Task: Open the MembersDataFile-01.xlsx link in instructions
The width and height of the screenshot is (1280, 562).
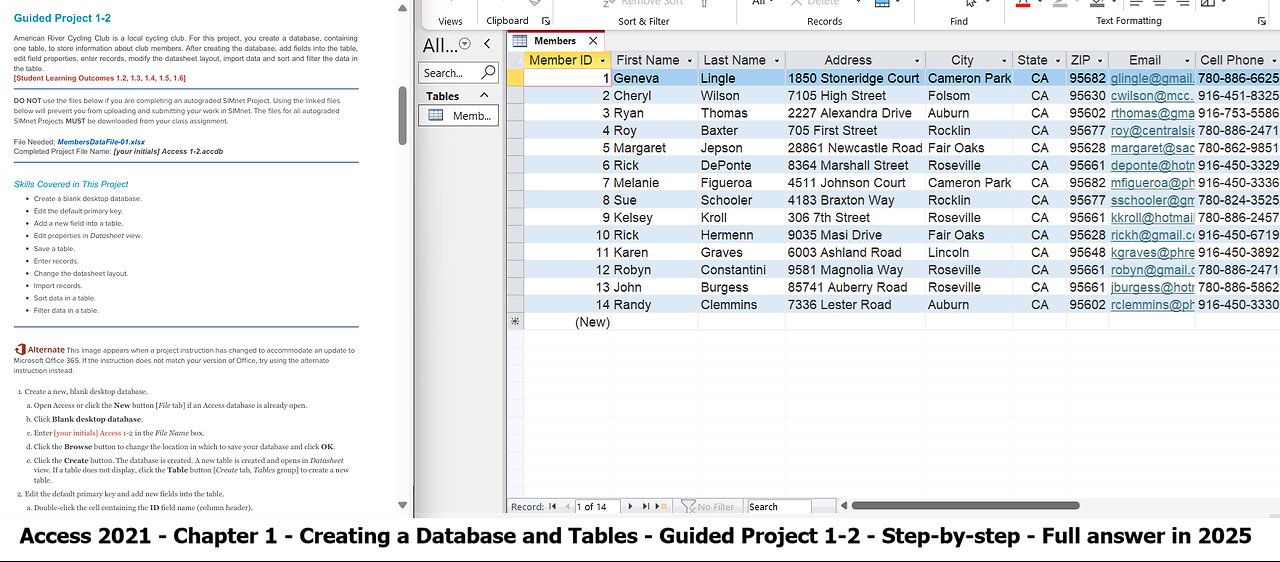Action: [101, 142]
